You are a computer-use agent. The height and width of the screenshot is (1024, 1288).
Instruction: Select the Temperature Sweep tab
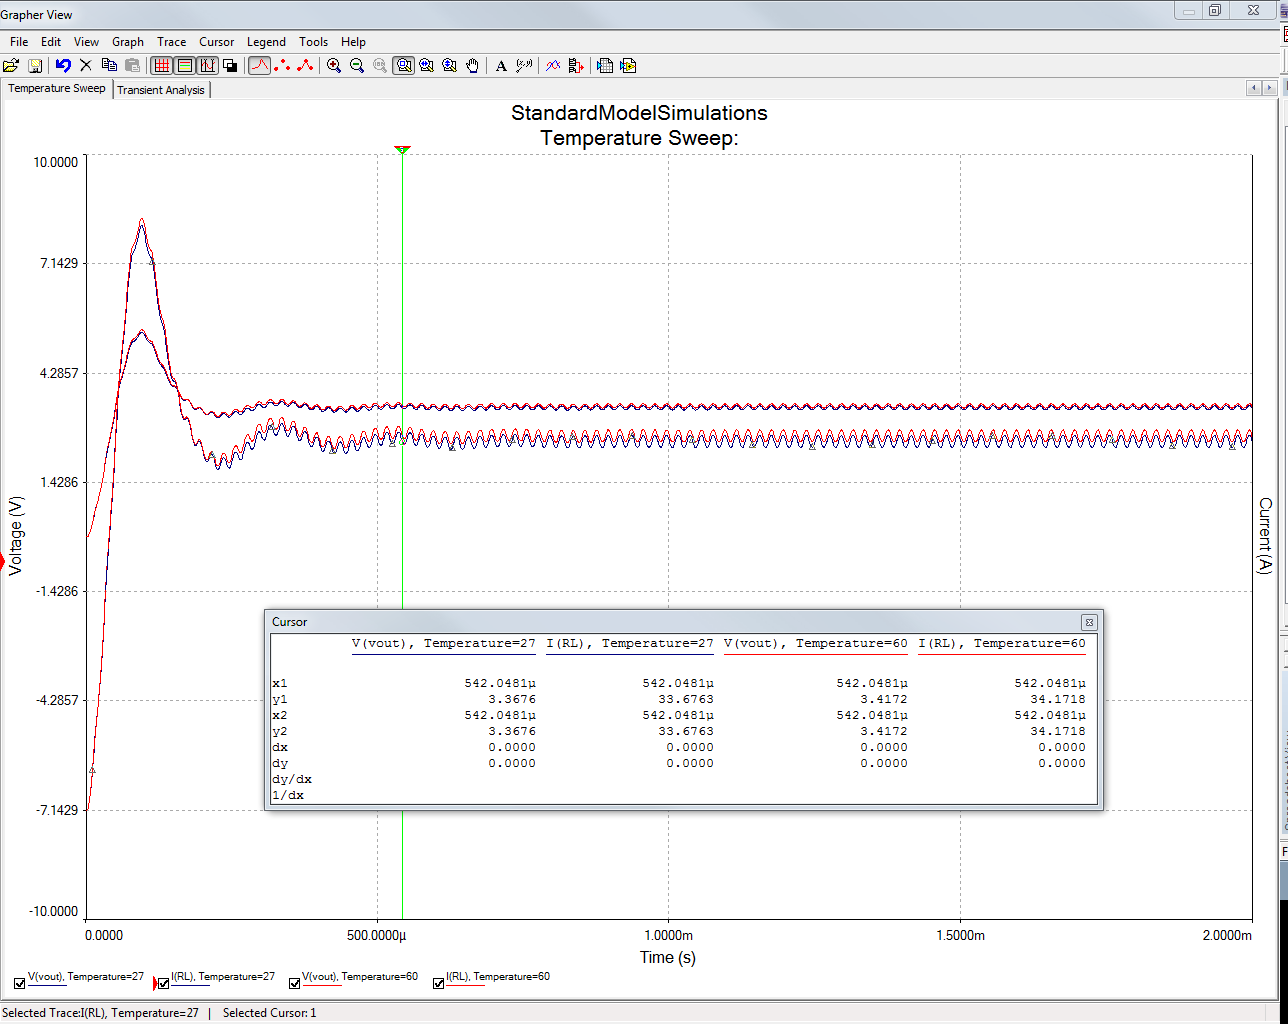pyautogui.click(x=57, y=88)
